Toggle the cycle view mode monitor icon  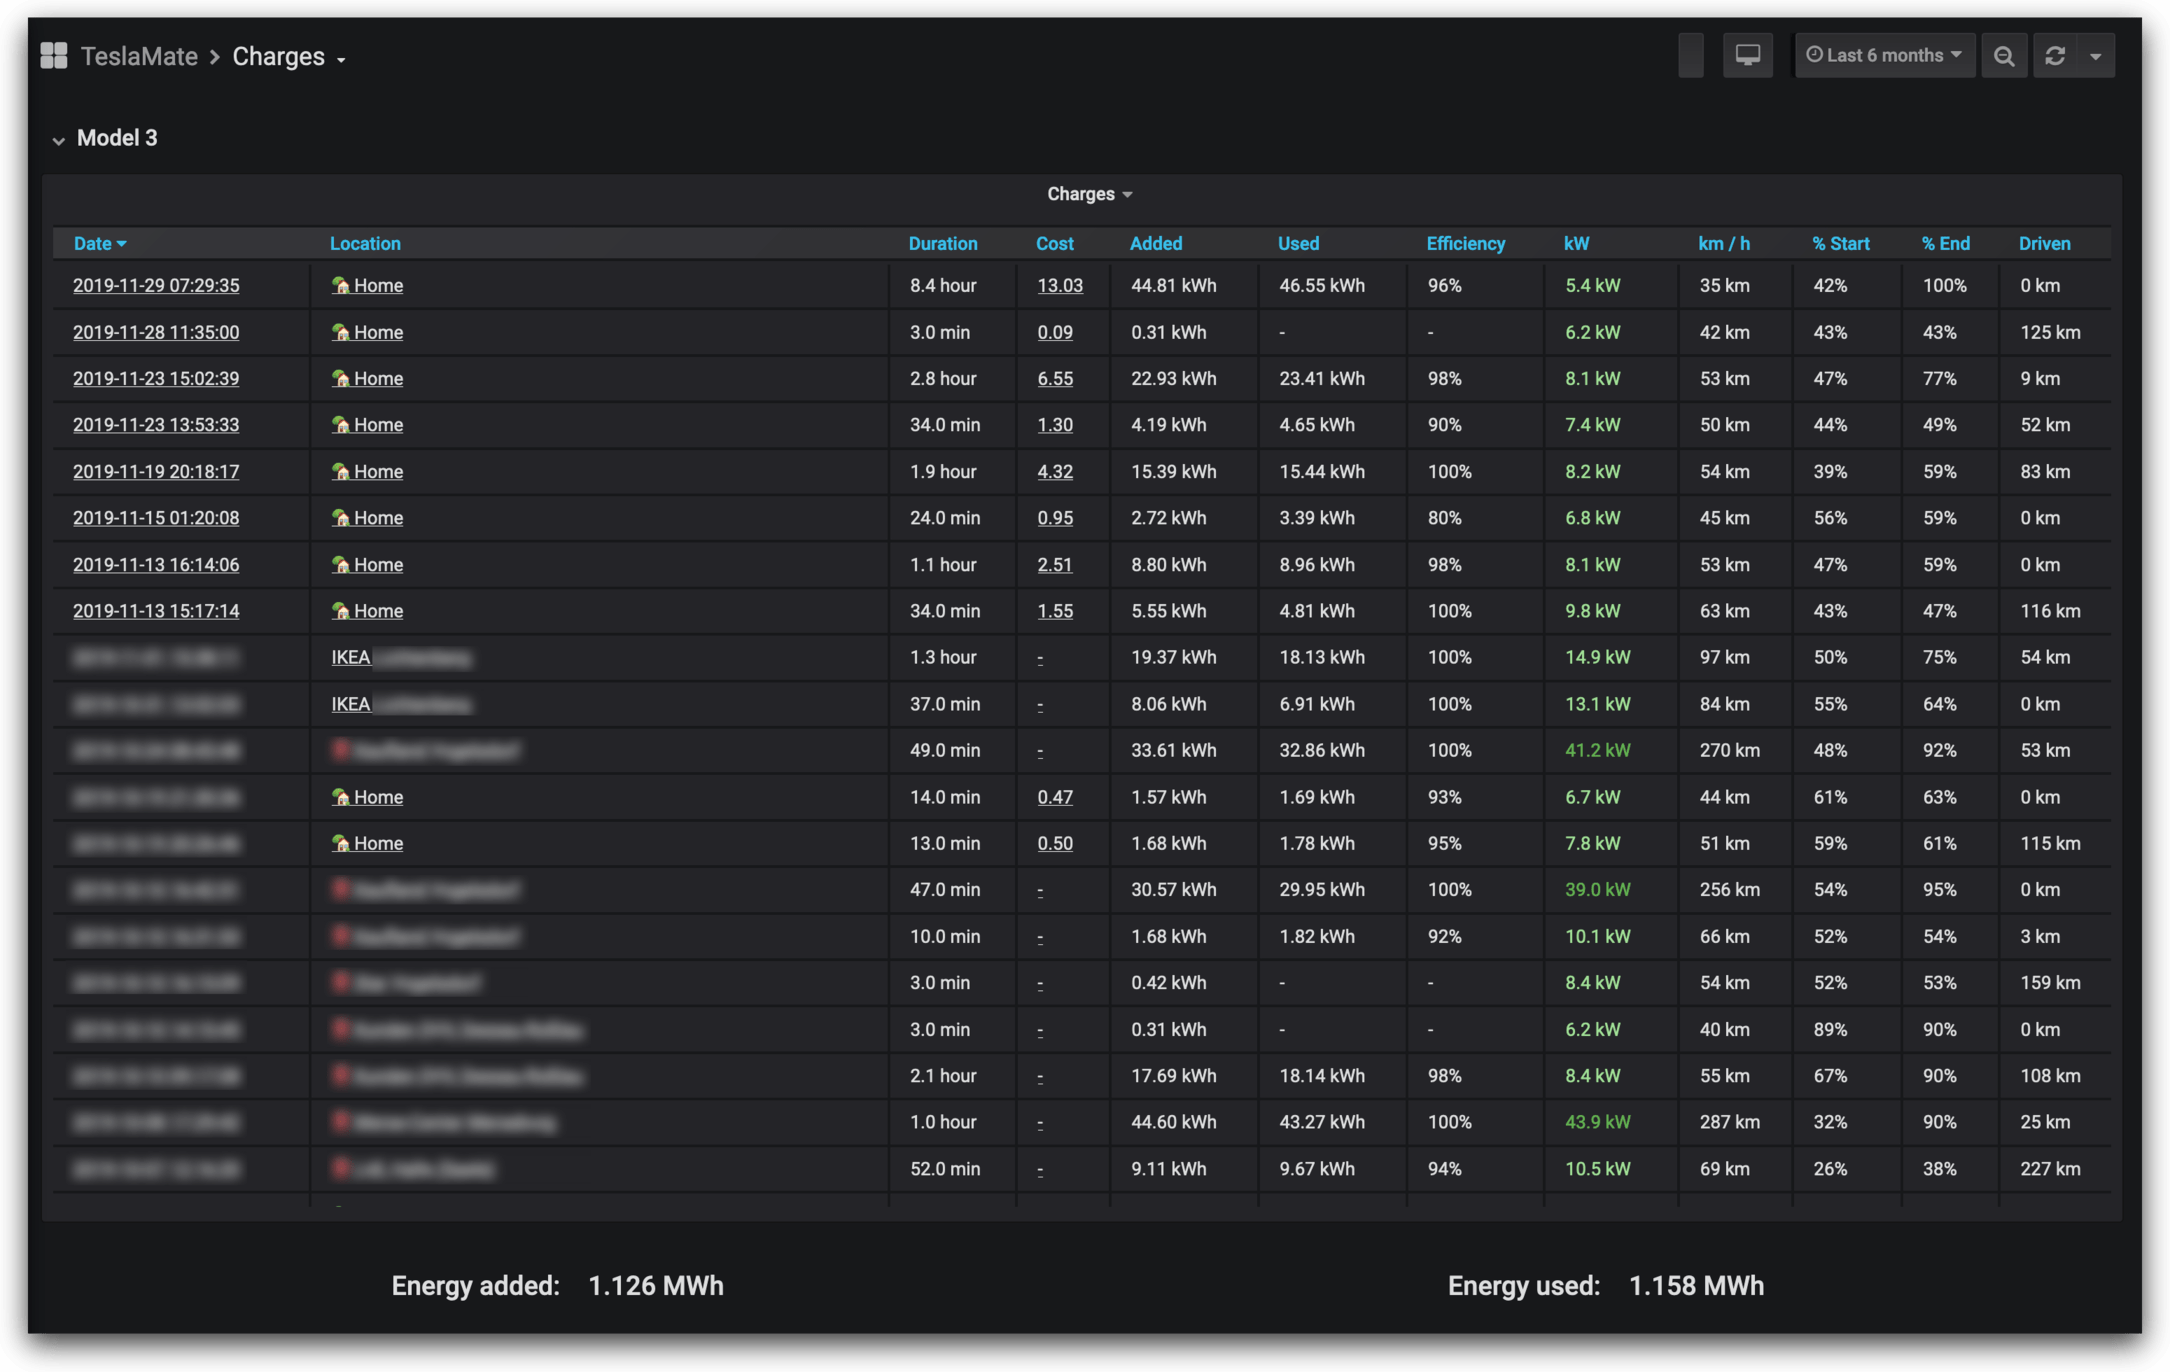click(x=1747, y=56)
